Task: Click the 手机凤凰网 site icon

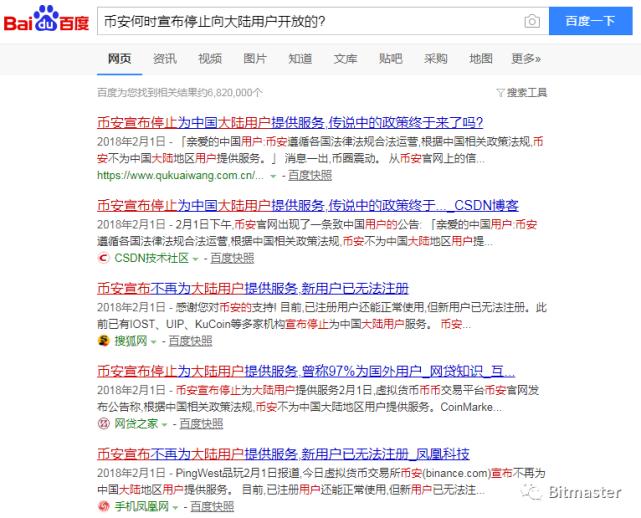Action: point(103,507)
